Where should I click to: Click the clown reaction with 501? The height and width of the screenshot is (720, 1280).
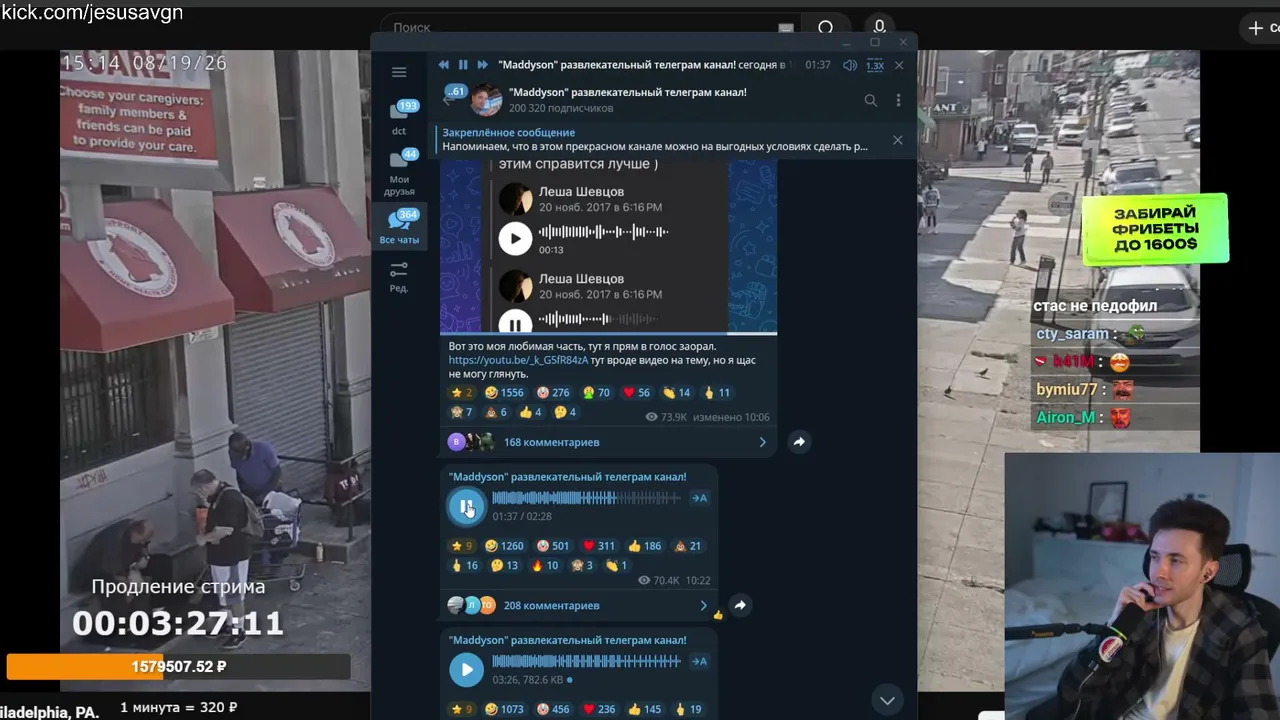553,546
